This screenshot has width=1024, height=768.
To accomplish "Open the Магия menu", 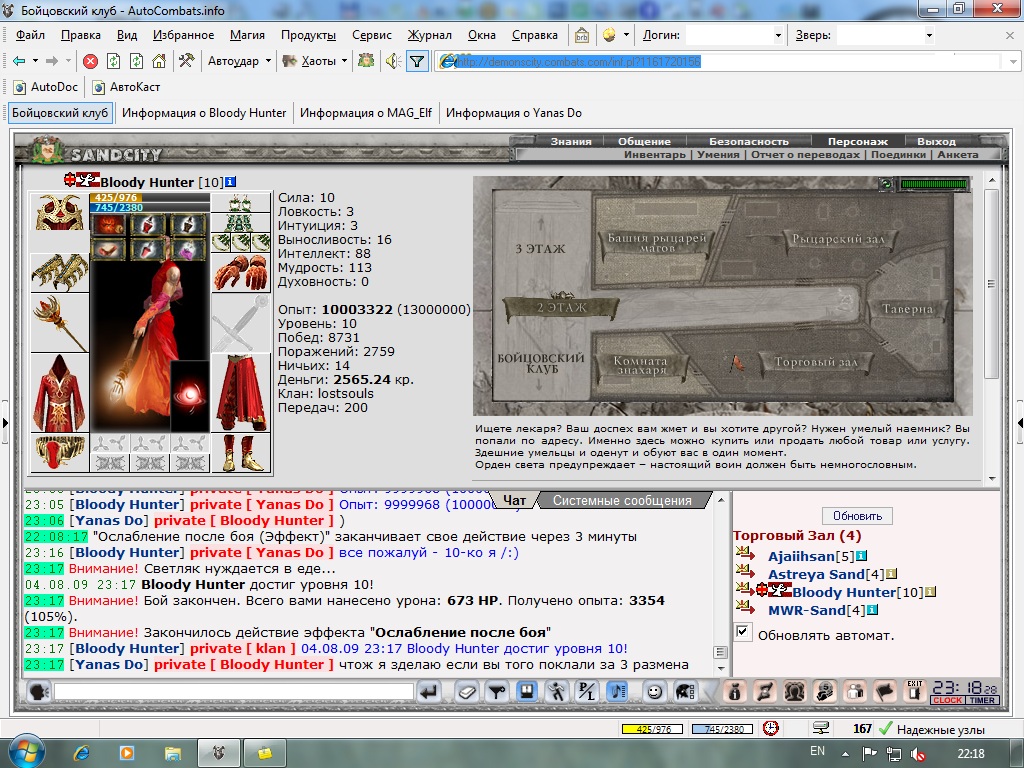I will click(x=247, y=35).
